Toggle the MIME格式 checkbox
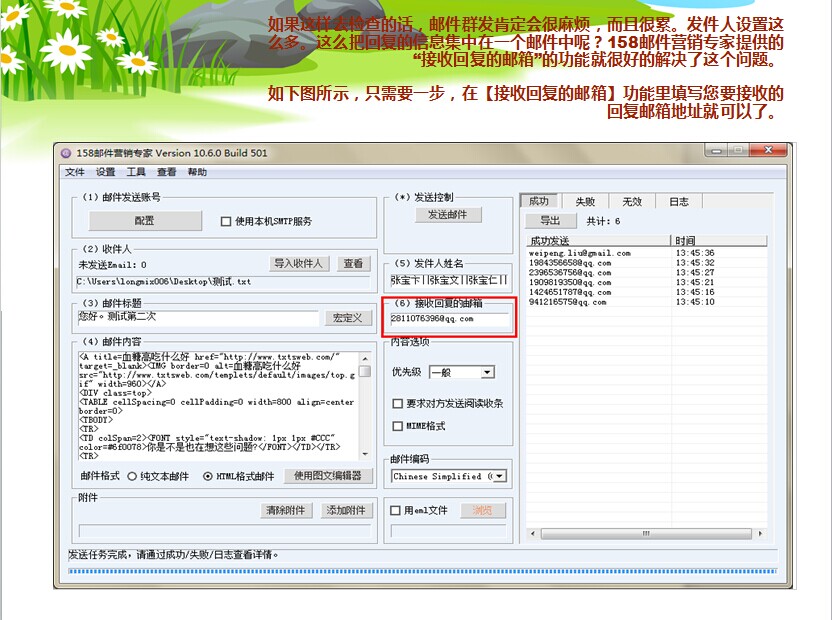832x620 pixels. tap(398, 427)
